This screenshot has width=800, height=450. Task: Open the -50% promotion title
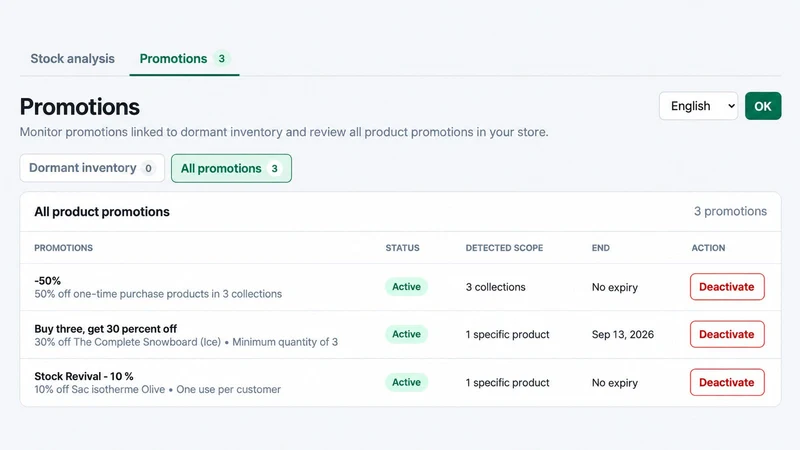pos(47,281)
